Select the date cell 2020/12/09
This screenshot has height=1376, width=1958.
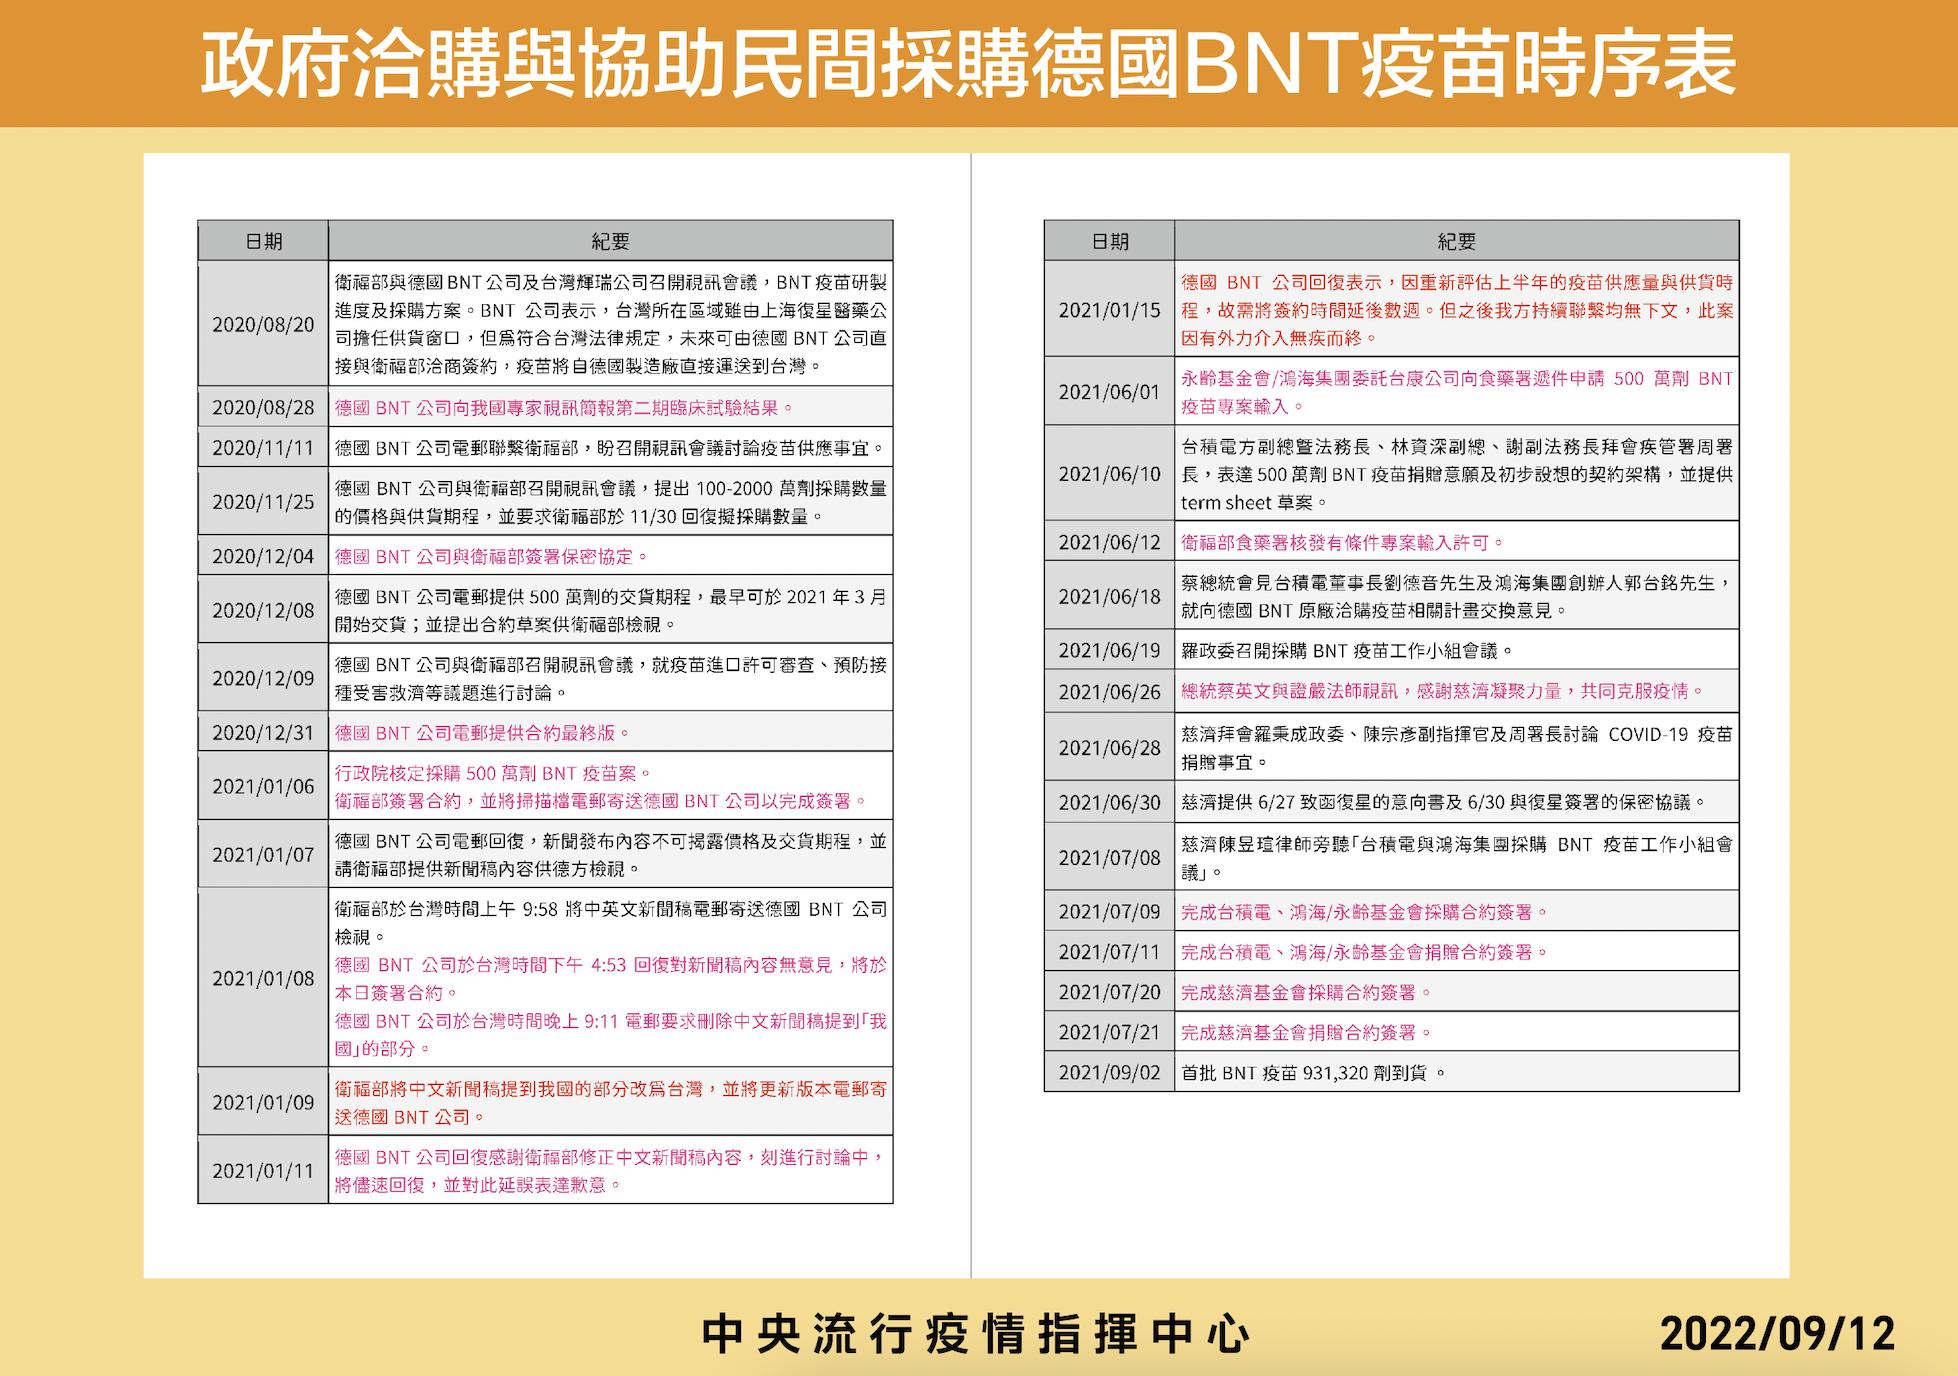[263, 677]
